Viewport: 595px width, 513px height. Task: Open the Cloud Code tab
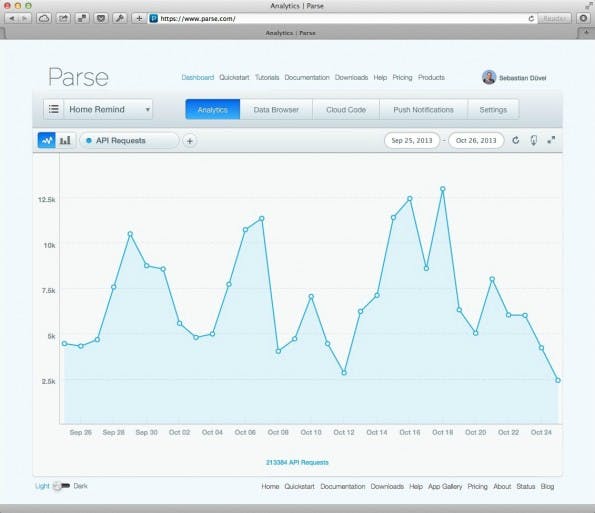pyautogui.click(x=346, y=109)
